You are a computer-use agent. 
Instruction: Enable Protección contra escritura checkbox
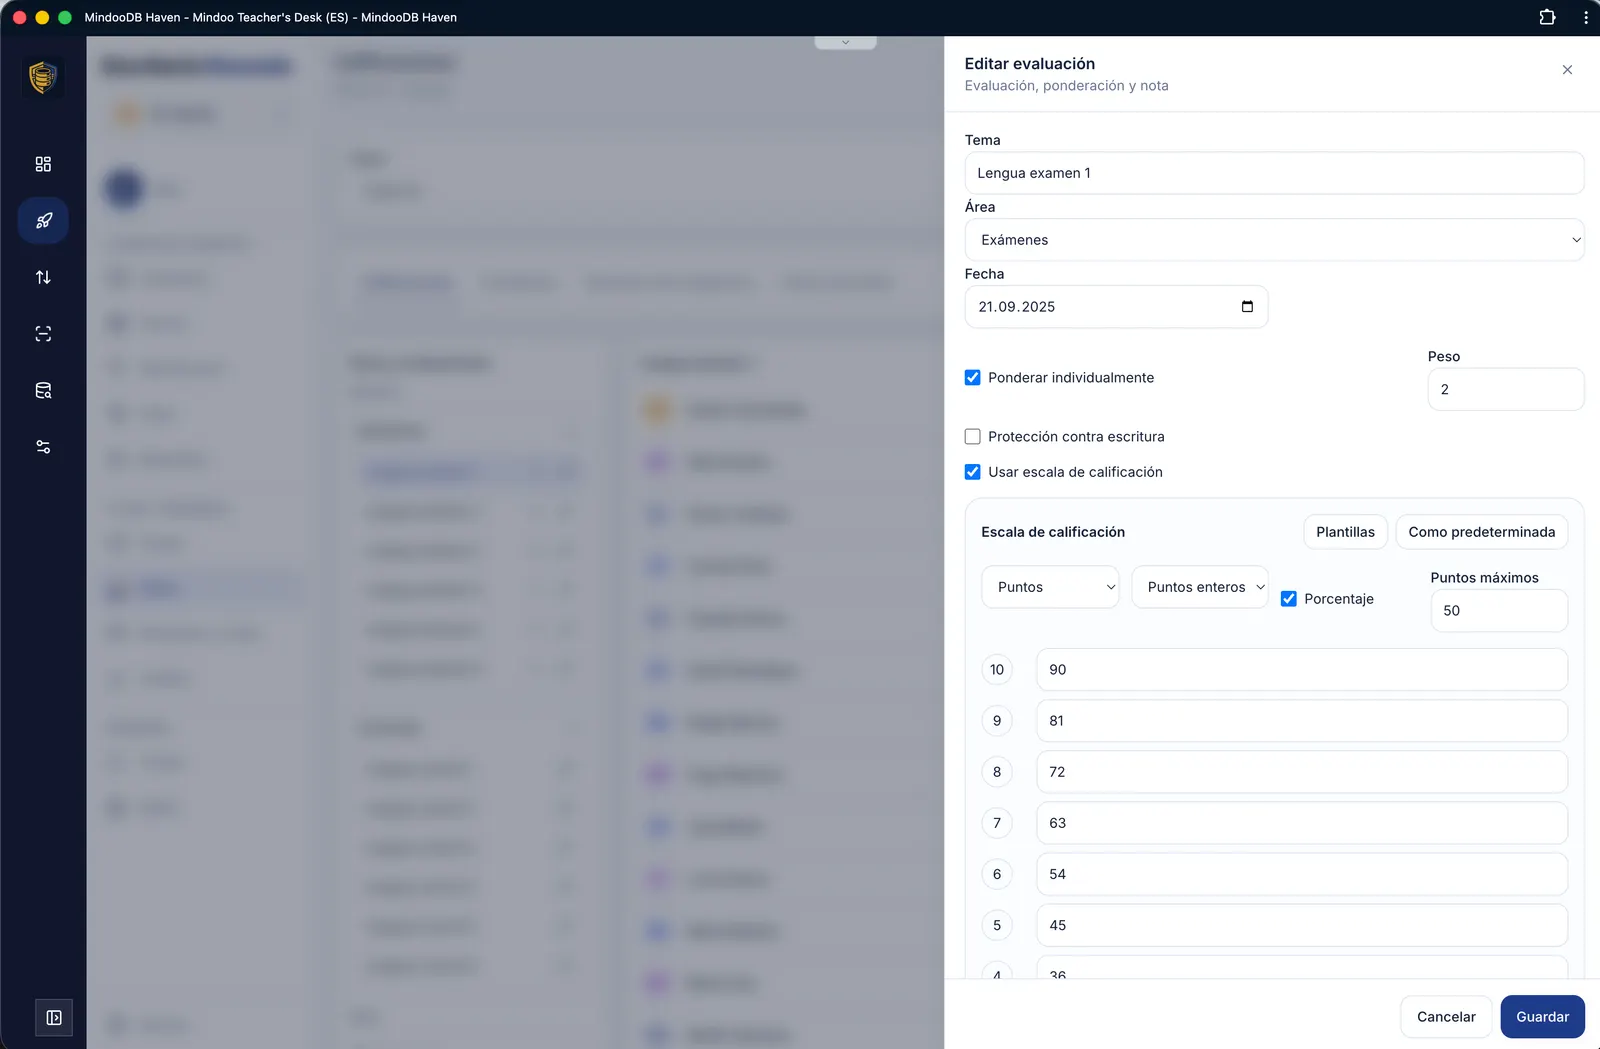[x=972, y=437]
